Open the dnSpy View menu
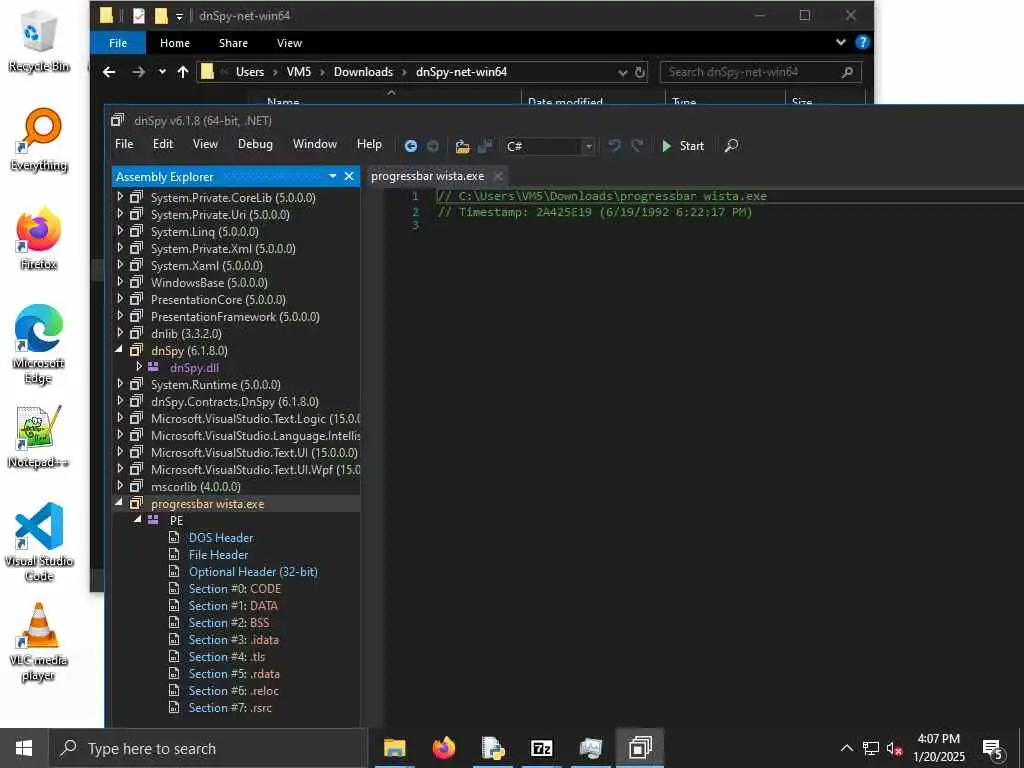This screenshot has width=1024, height=768. (205, 144)
